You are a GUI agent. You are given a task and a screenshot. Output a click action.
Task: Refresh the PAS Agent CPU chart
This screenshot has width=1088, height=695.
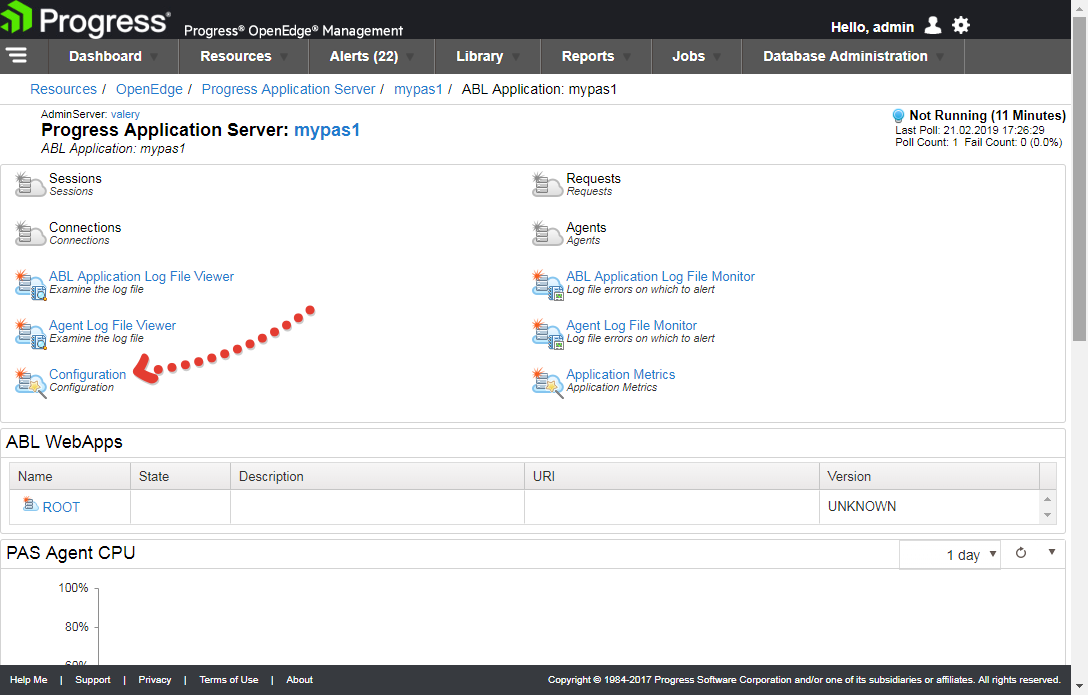(x=1021, y=553)
